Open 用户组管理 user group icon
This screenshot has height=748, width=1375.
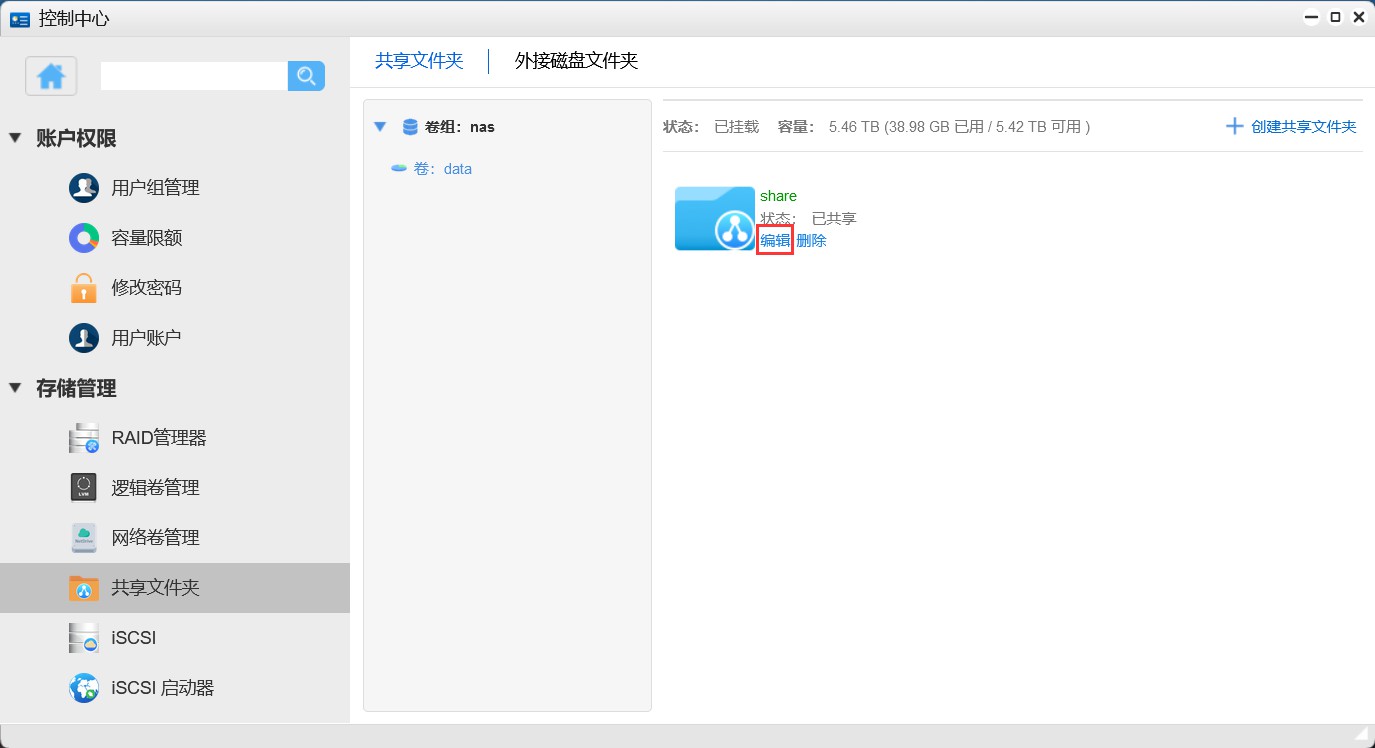pyautogui.click(x=84, y=188)
